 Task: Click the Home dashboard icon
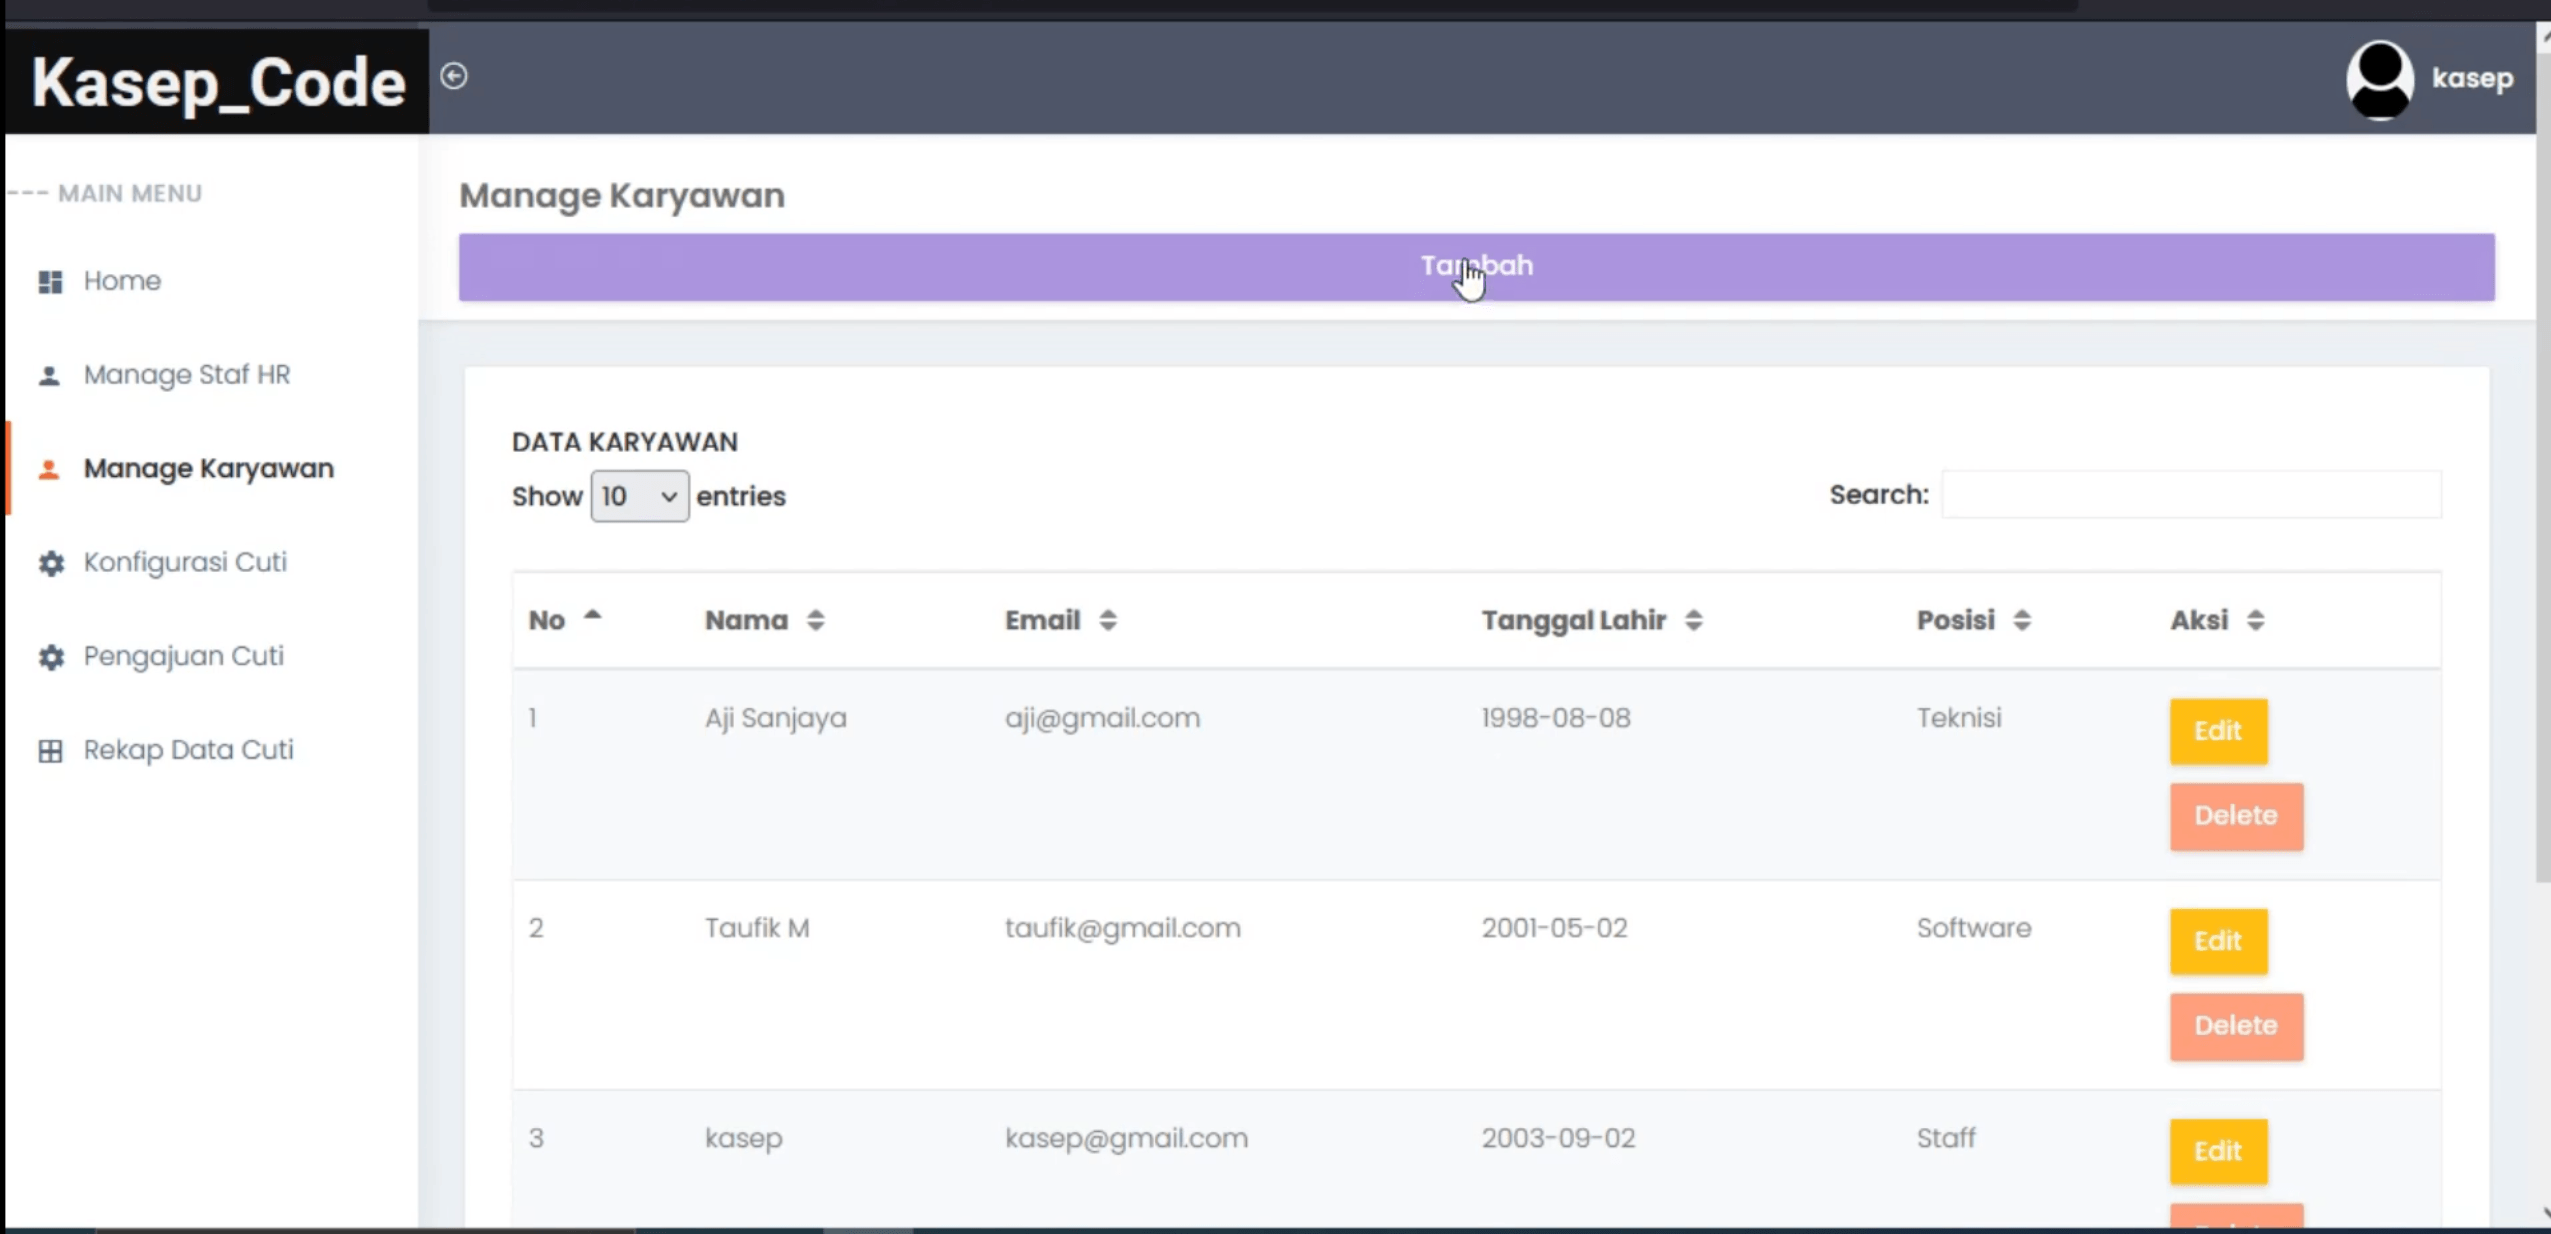pos(50,282)
